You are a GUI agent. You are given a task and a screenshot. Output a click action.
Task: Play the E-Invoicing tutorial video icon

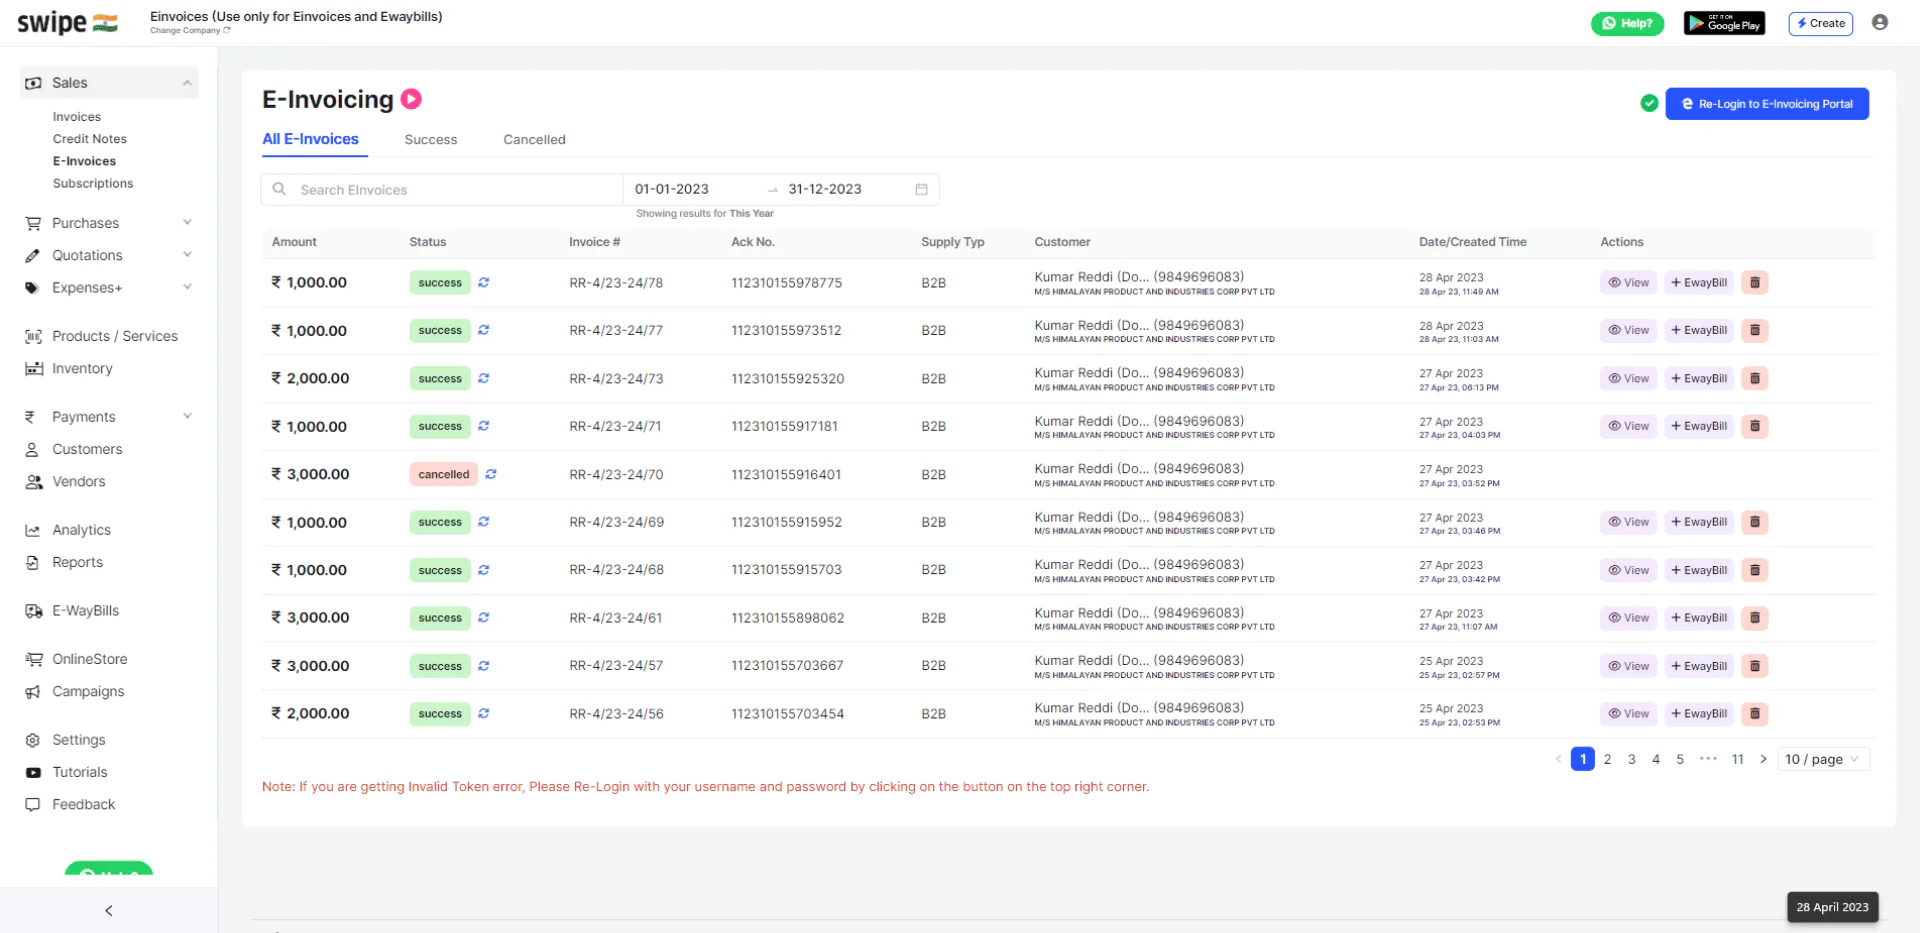click(411, 99)
